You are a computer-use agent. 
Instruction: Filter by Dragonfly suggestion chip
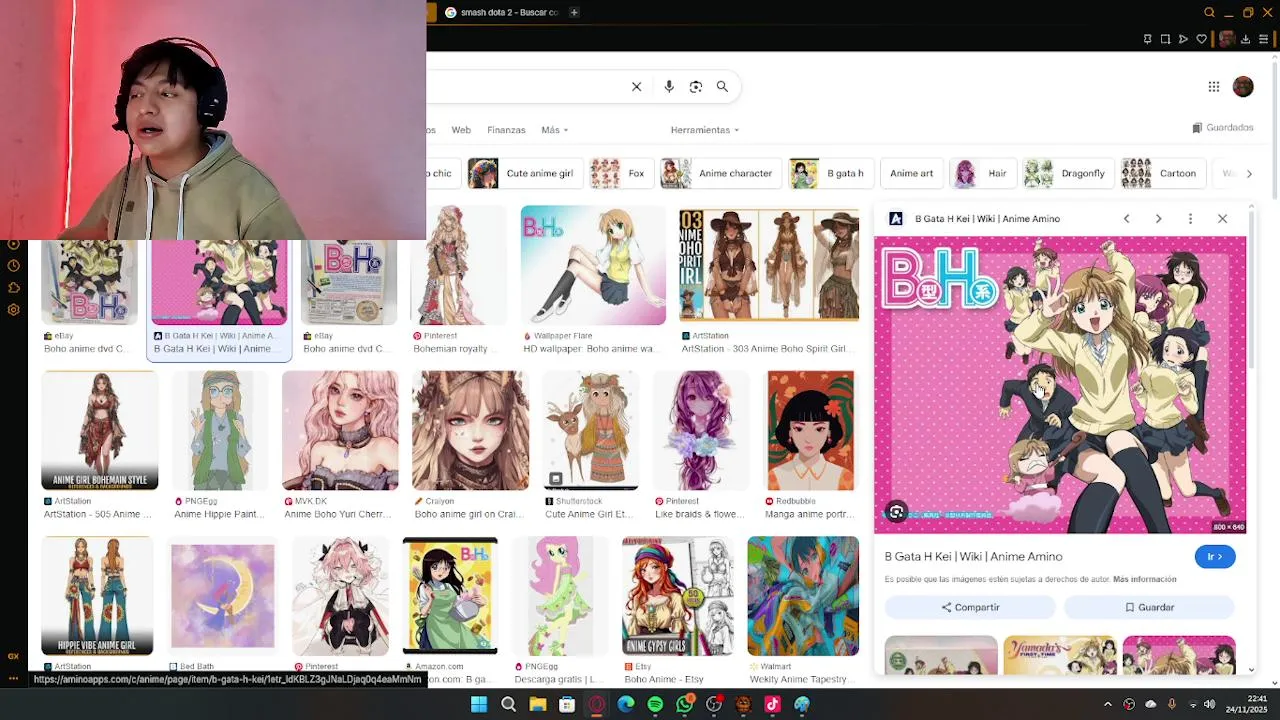click(x=1066, y=173)
